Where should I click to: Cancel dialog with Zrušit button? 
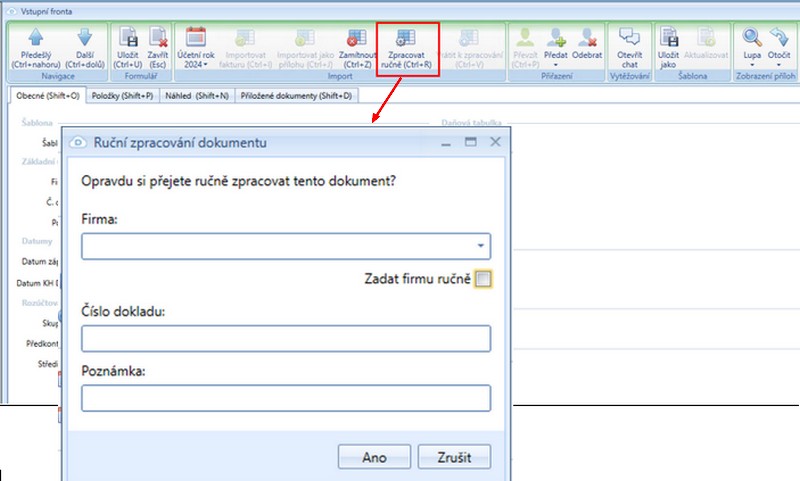coord(454,457)
